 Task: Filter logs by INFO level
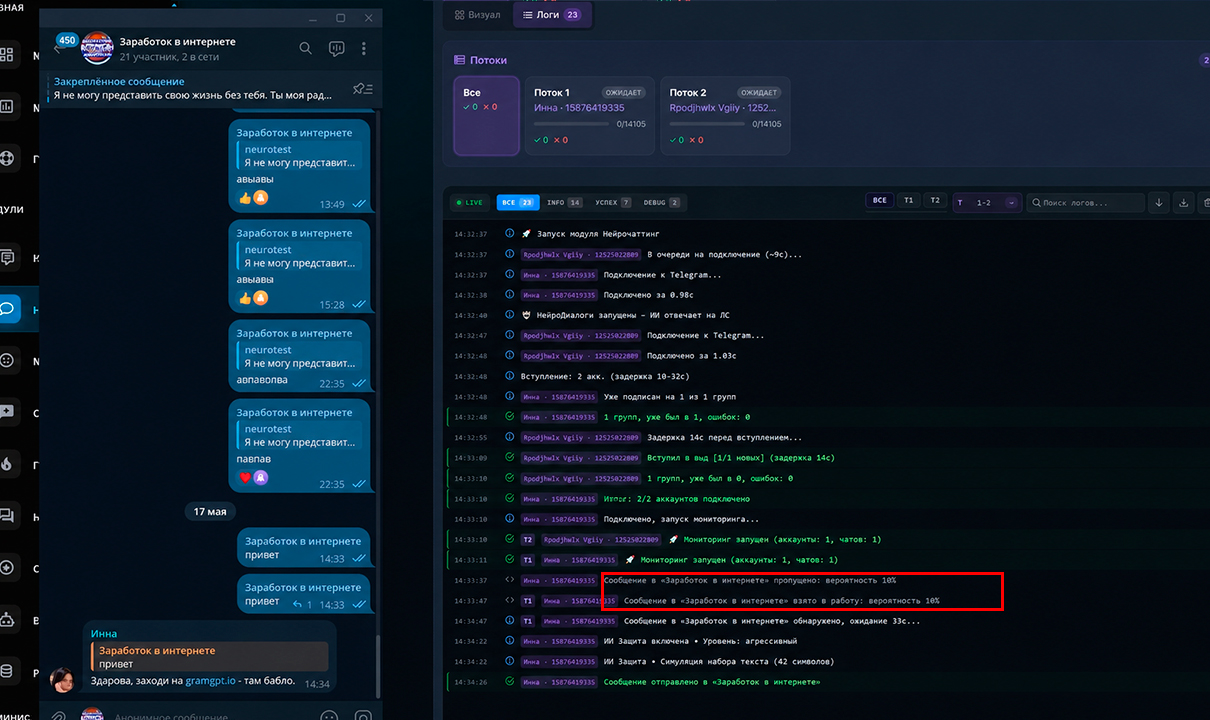click(564, 202)
